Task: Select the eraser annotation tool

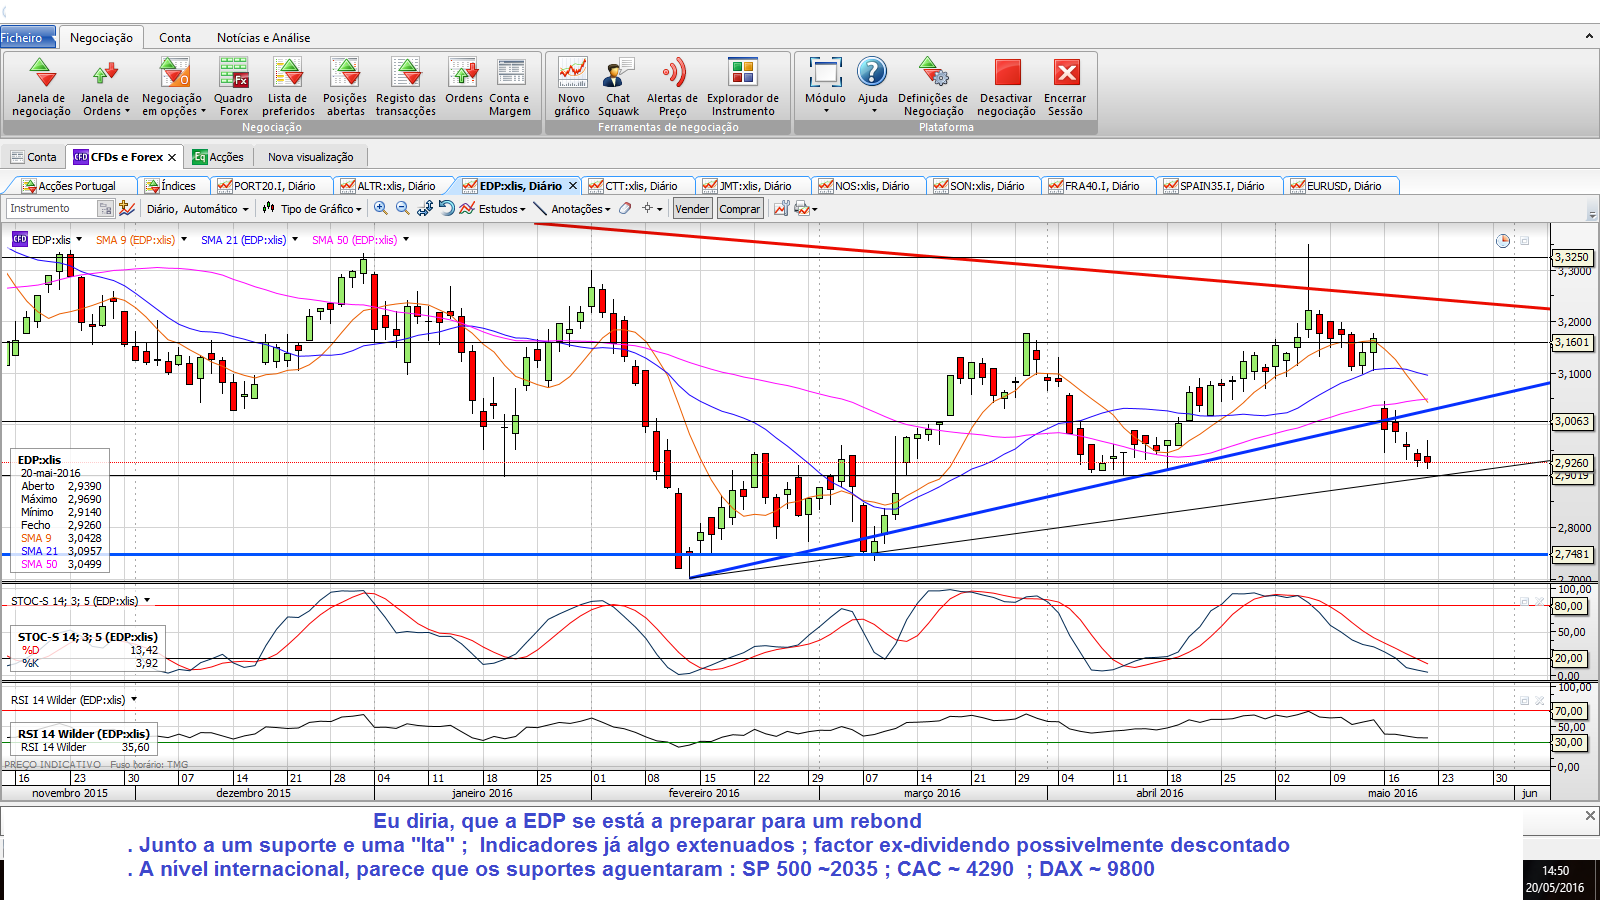Action: click(625, 208)
